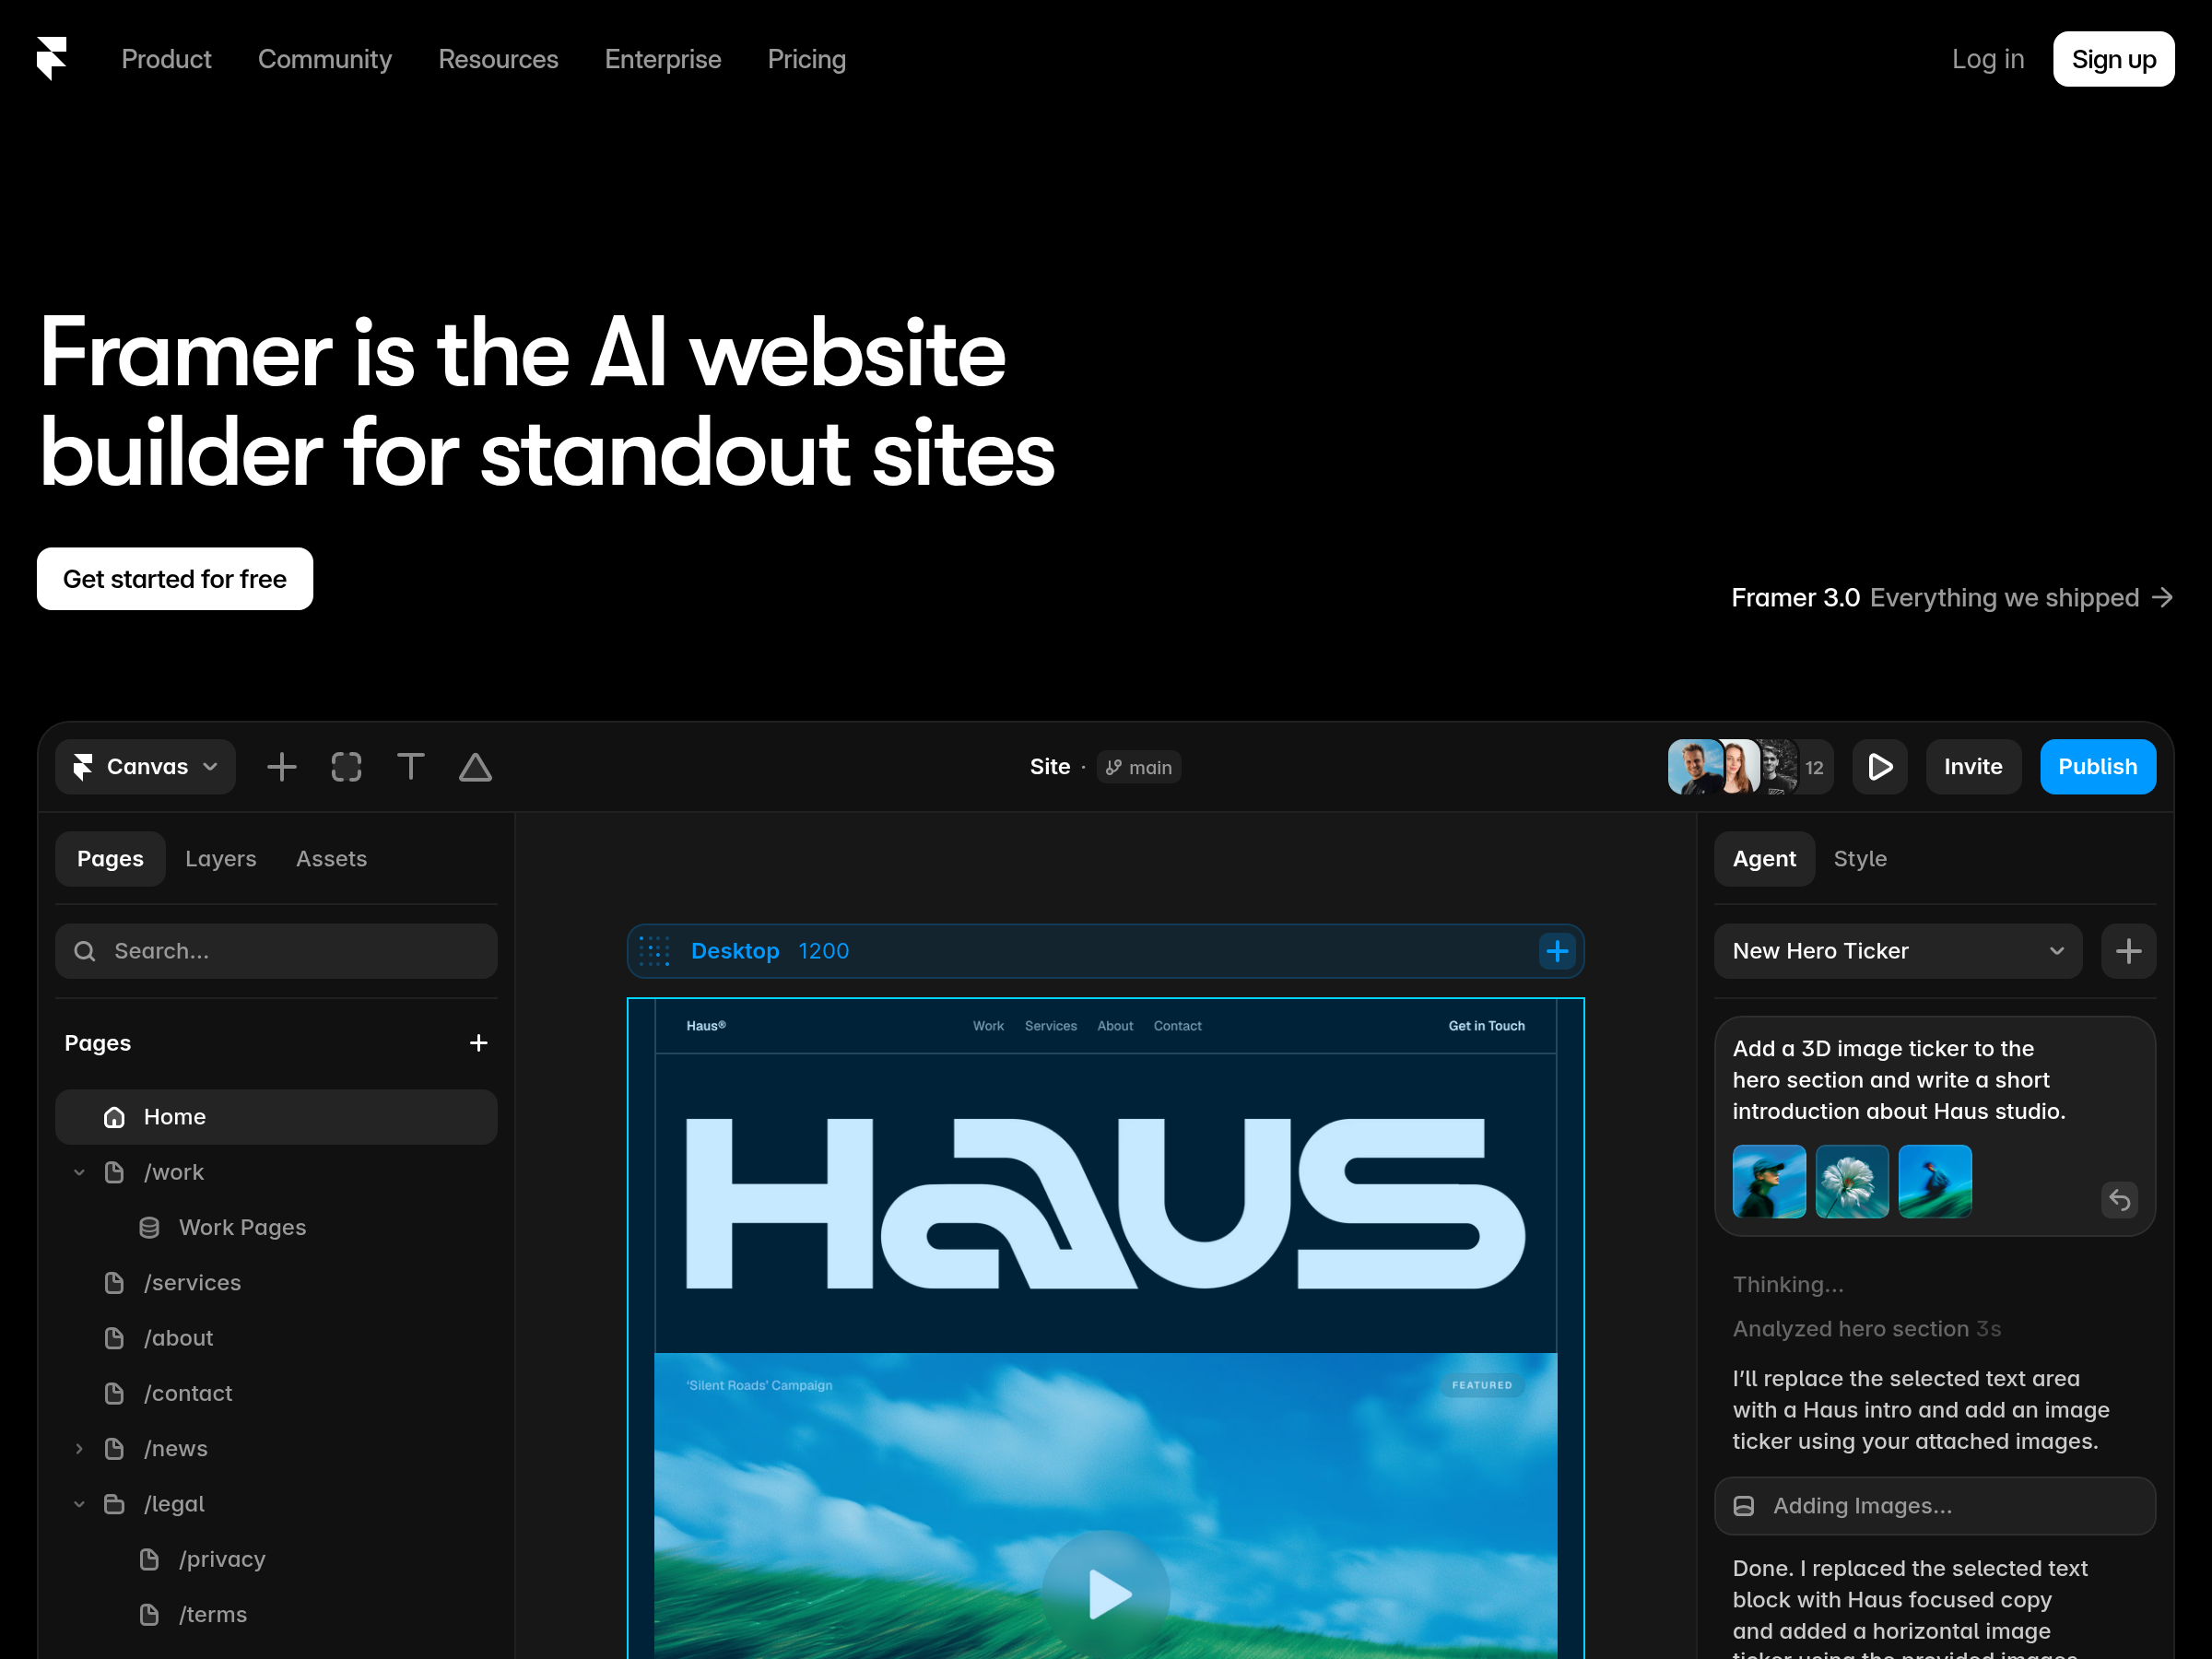Screen dimensions: 2212x1659
Task: Click Get started for free
Action: 175,579
